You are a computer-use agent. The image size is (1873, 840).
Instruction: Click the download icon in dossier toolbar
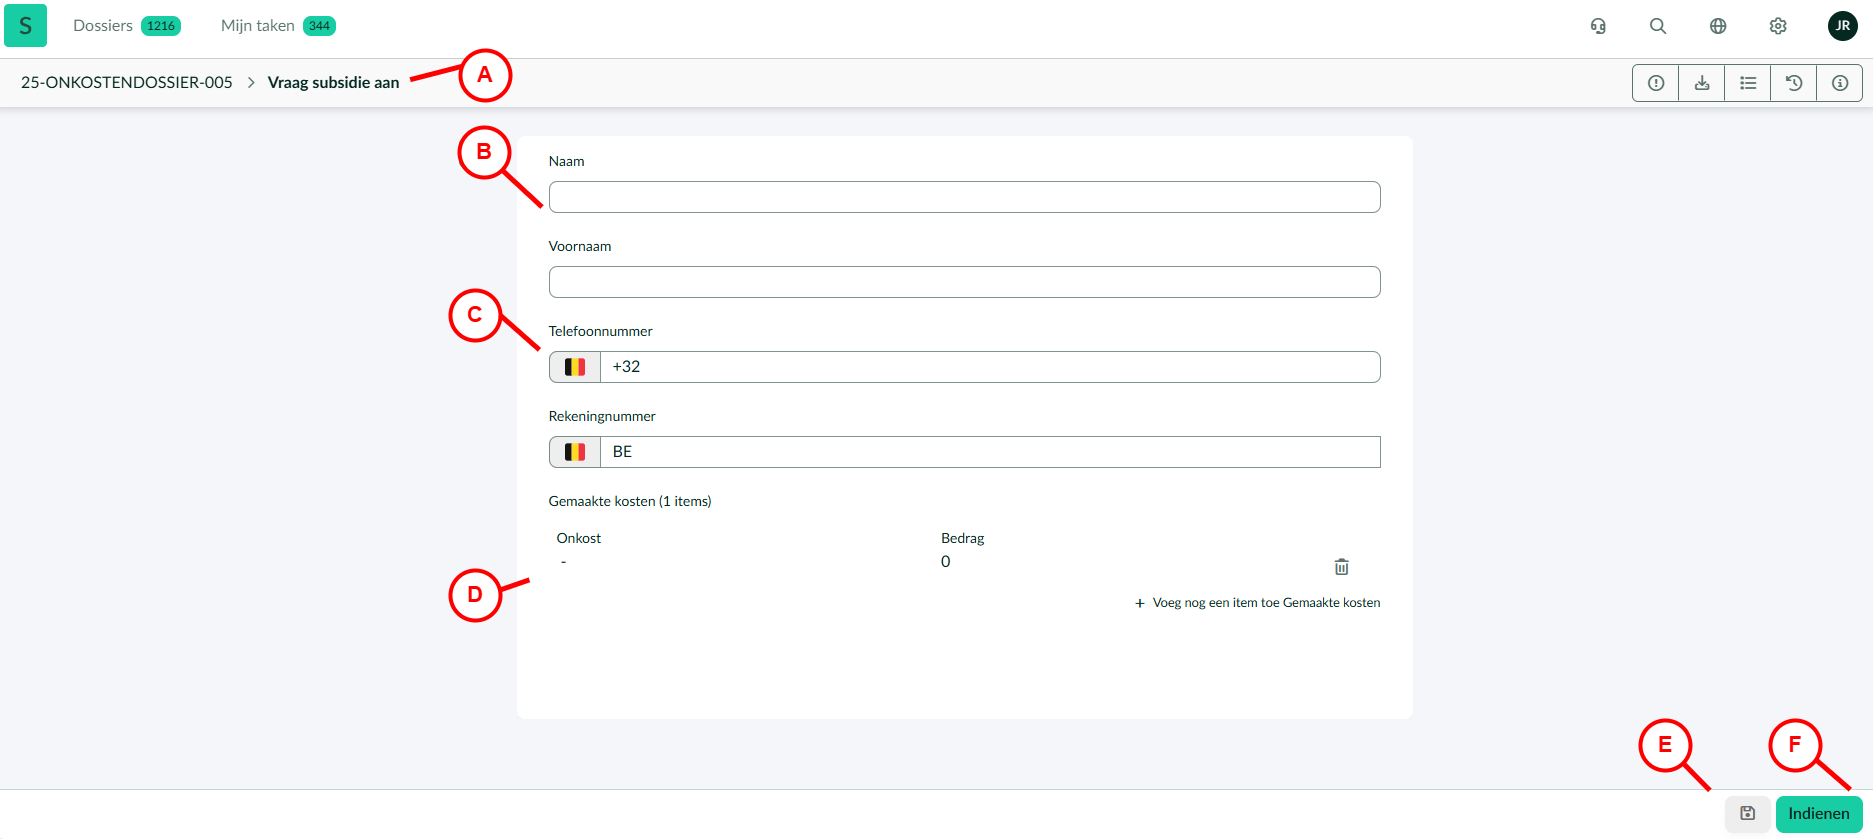coord(1702,83)
